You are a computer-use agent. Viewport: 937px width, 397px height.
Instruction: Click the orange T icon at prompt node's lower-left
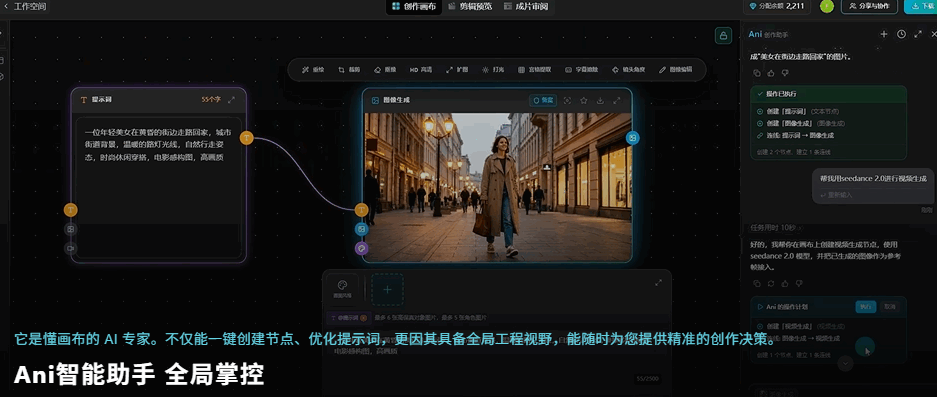point(71,210)
